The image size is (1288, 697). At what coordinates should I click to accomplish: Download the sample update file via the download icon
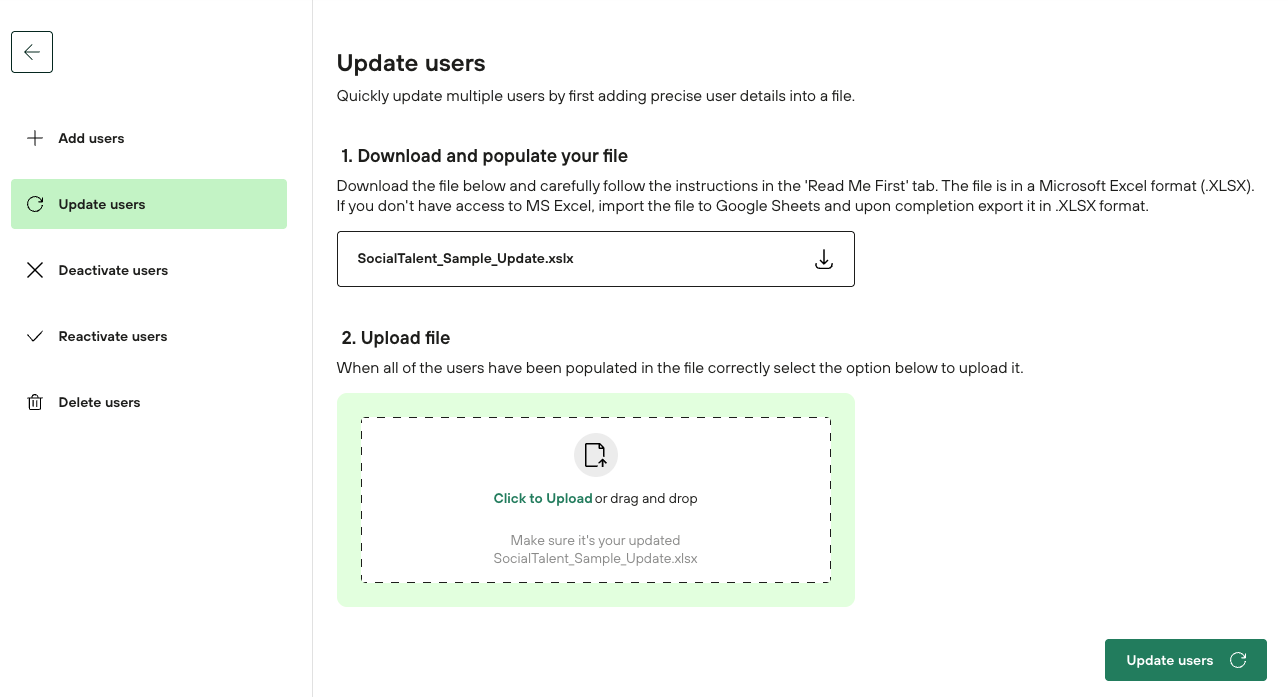pyautogui.click(x=824, y=259)
